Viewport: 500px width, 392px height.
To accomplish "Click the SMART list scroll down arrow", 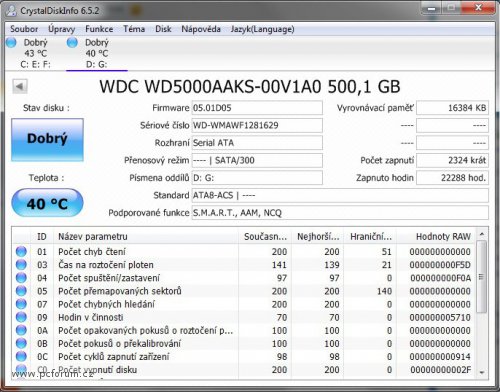I will pos(482,372).
